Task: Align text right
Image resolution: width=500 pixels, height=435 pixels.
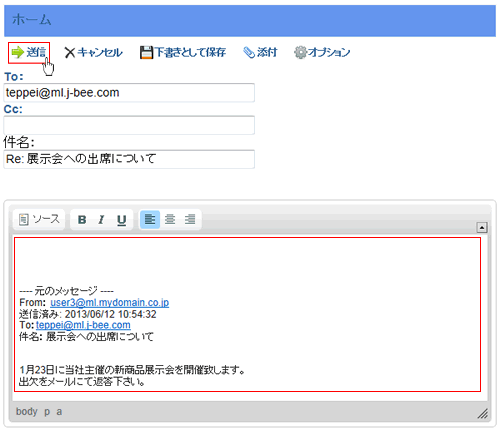Action: point(190,219)
